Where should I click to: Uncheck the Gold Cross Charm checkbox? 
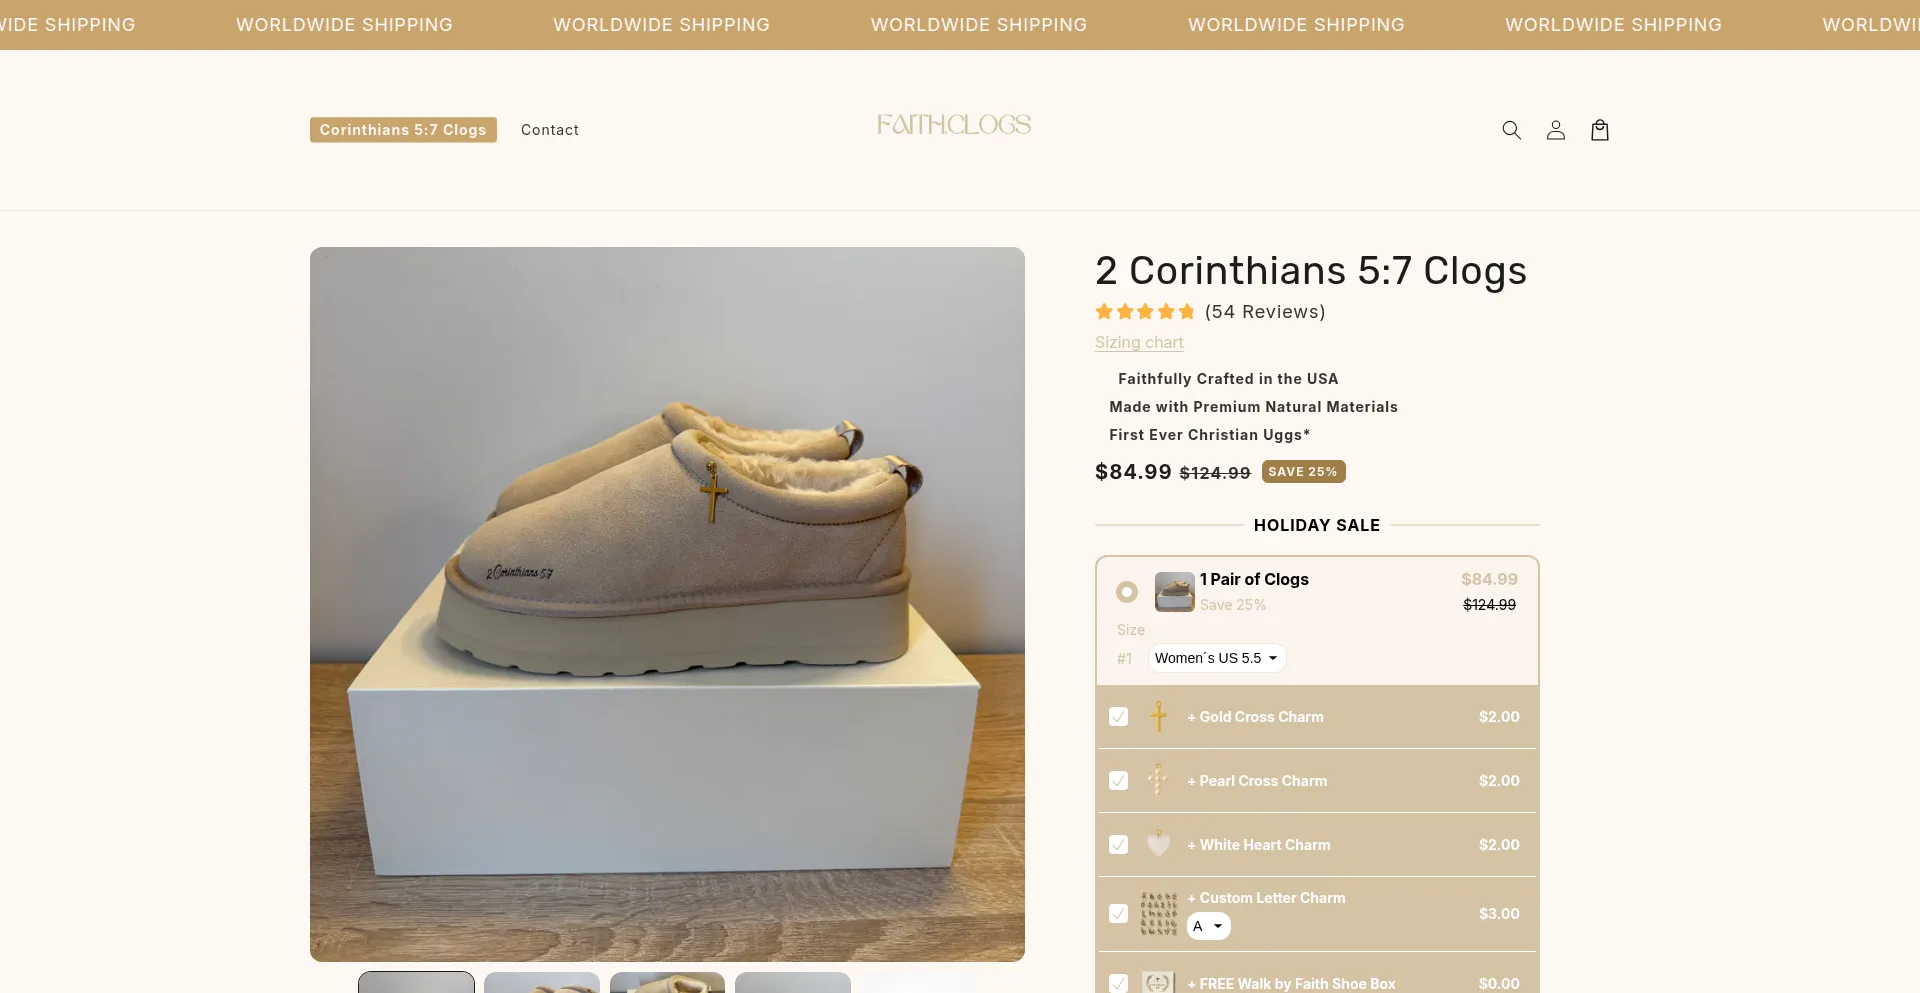tap(1119, 717)
